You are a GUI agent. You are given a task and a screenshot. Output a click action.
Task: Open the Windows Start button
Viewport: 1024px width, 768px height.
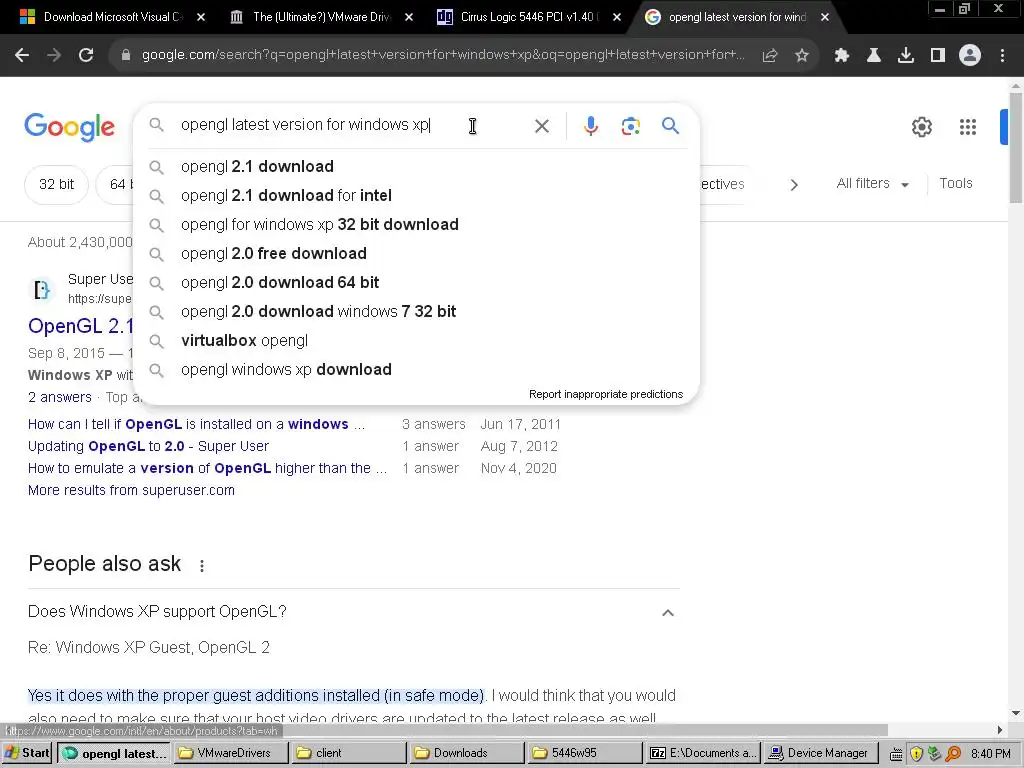click(x=27, y=753)
